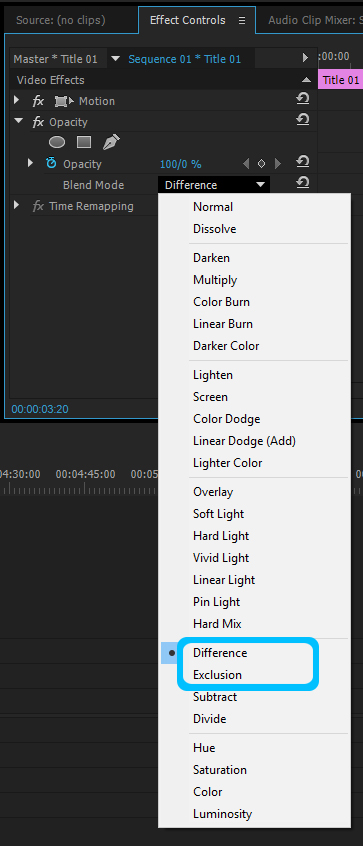Select the free draw bezier pen mask tool
Image resolution: width=363 pixels, height=846 pixels.
tap(111, 142)
